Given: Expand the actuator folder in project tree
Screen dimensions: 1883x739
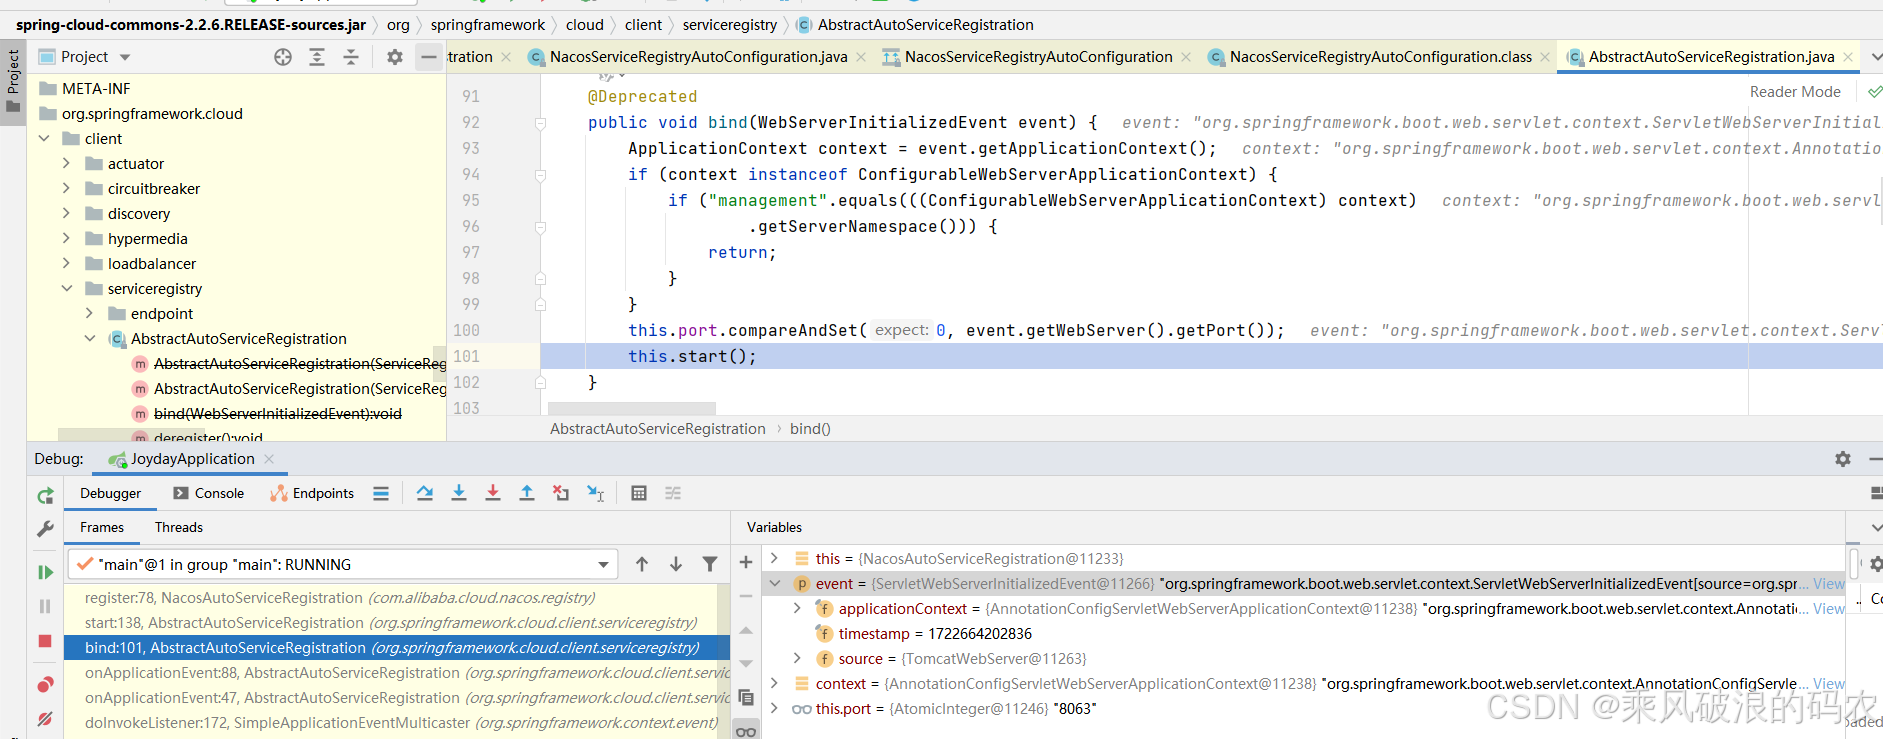Looking at the screenshot, I should [x=67, y=163].
